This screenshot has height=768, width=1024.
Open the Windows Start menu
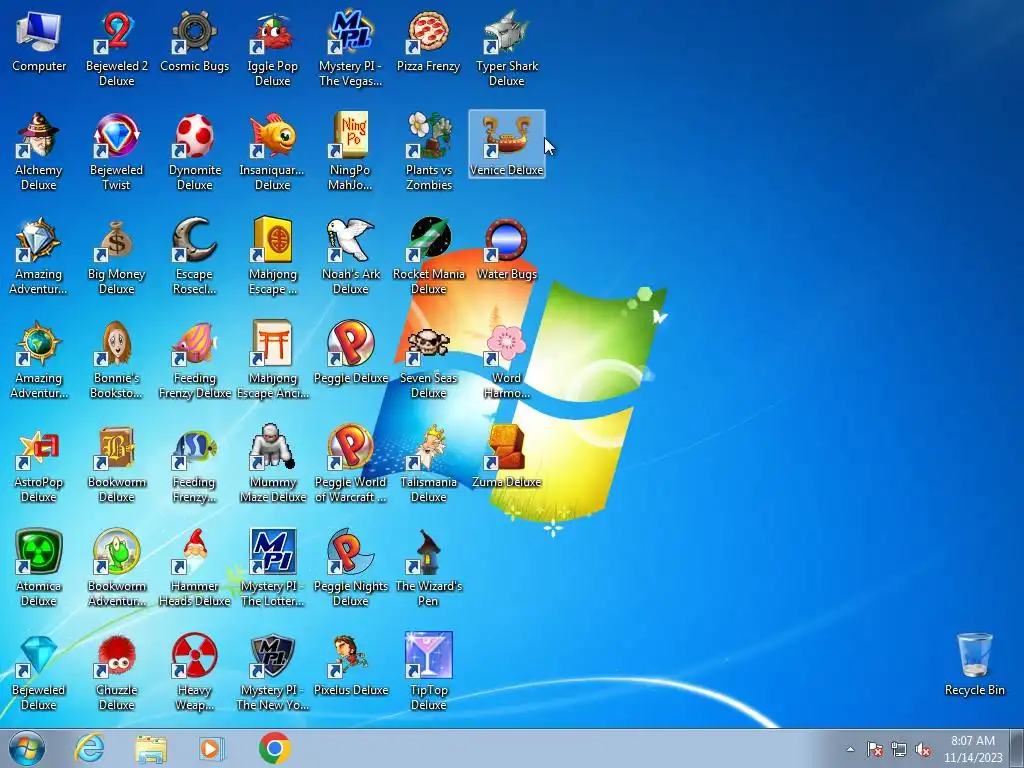pyautogui.click(x=27, y=748)
